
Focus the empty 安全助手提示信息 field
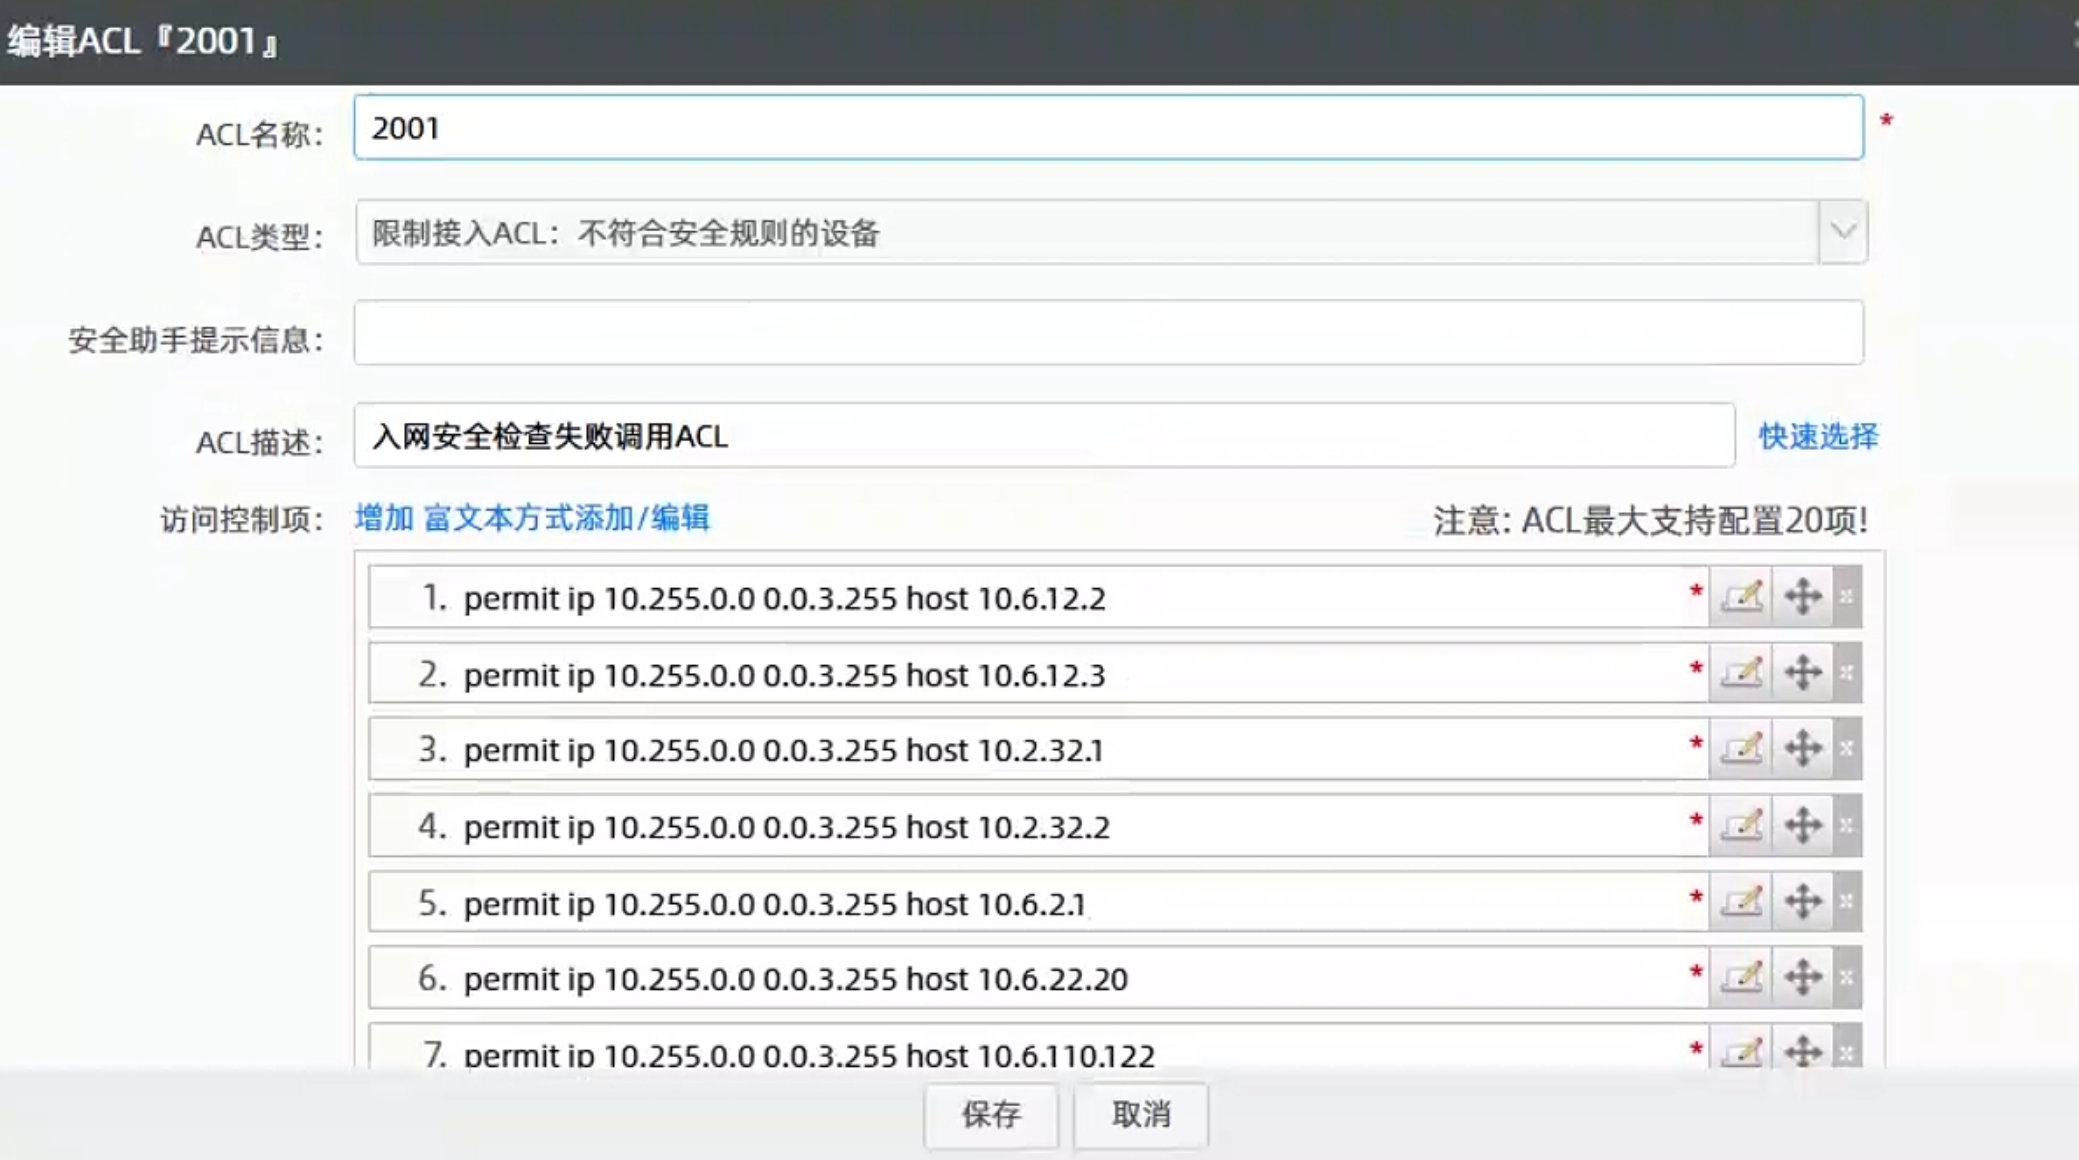[1107, 333]
